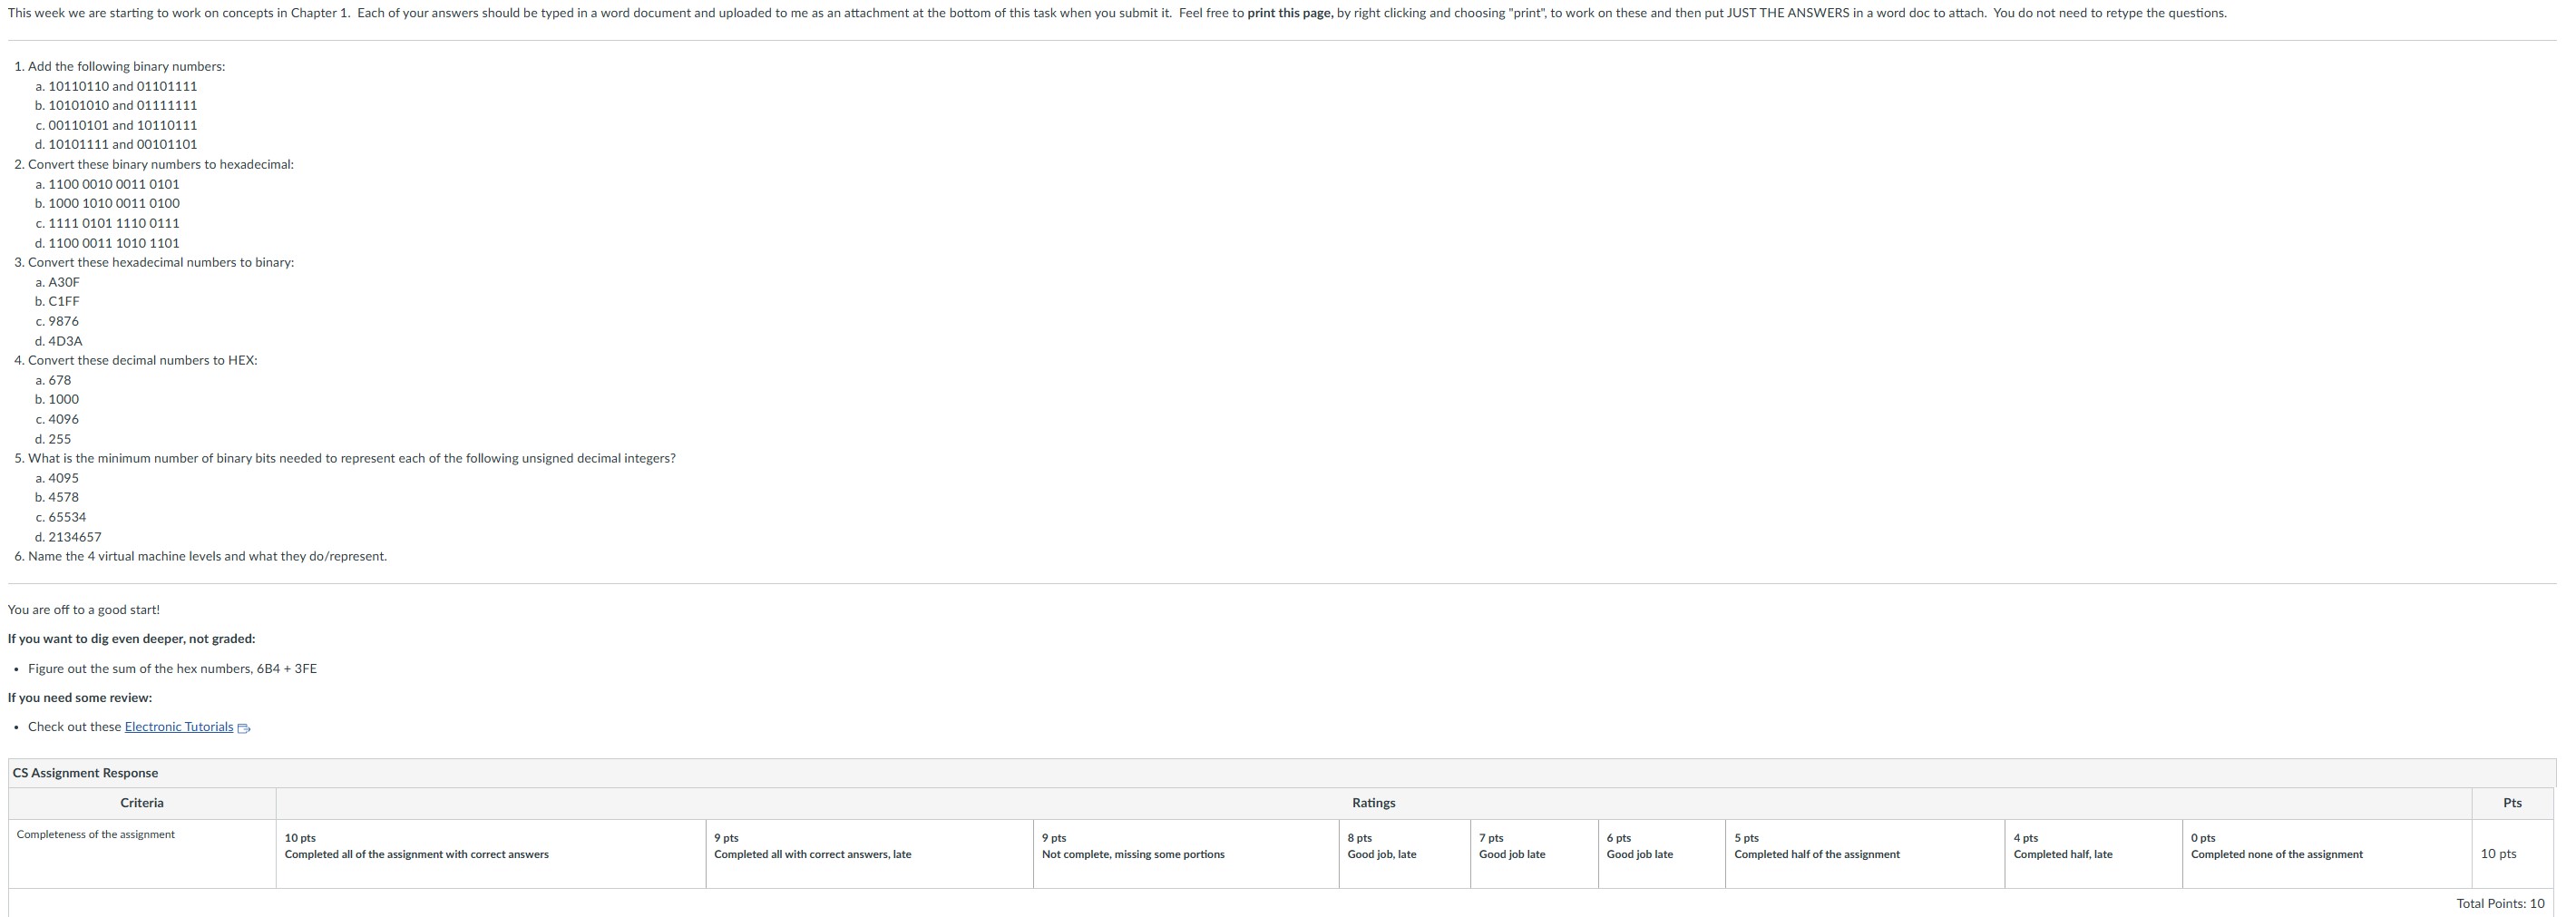Select the 7 pts "Good job late" rating
This screenshot has width=2576, height=917.
click(x=1535, y=854)
